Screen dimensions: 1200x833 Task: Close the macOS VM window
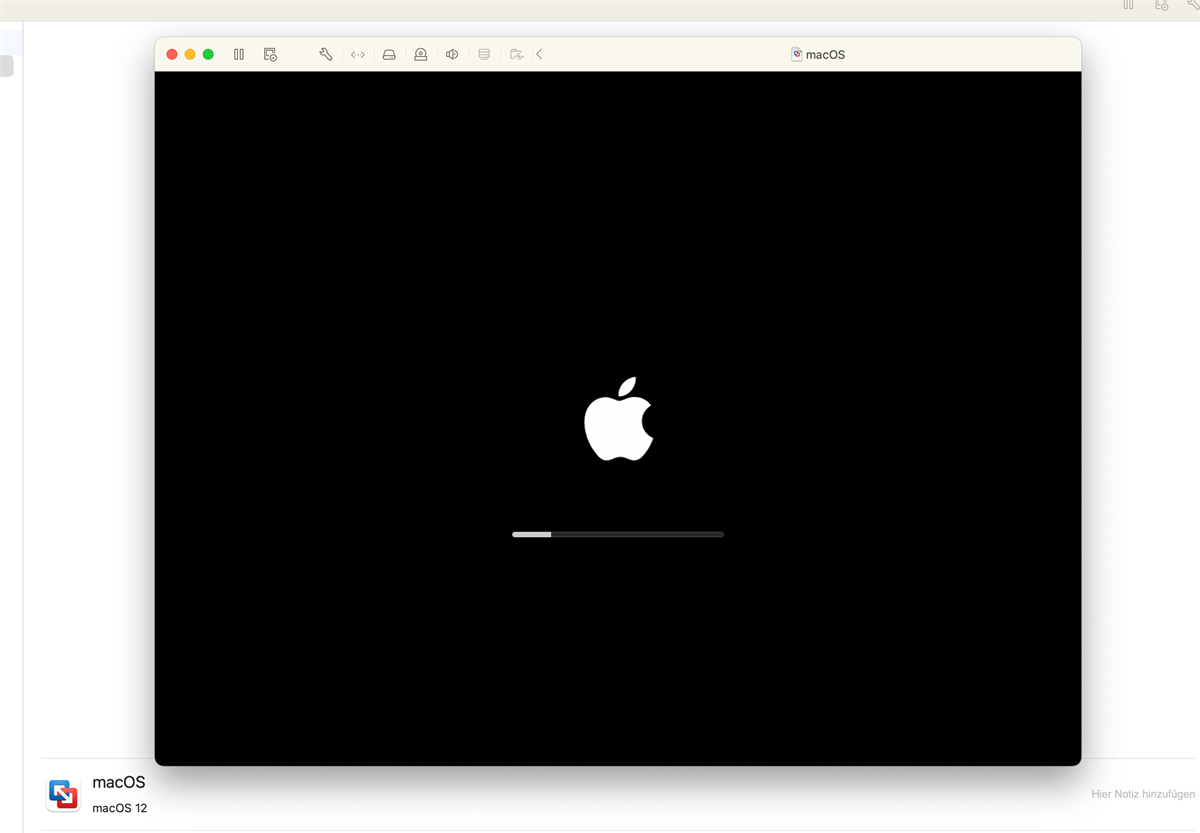pyautogui.click(x=172, y=54)
